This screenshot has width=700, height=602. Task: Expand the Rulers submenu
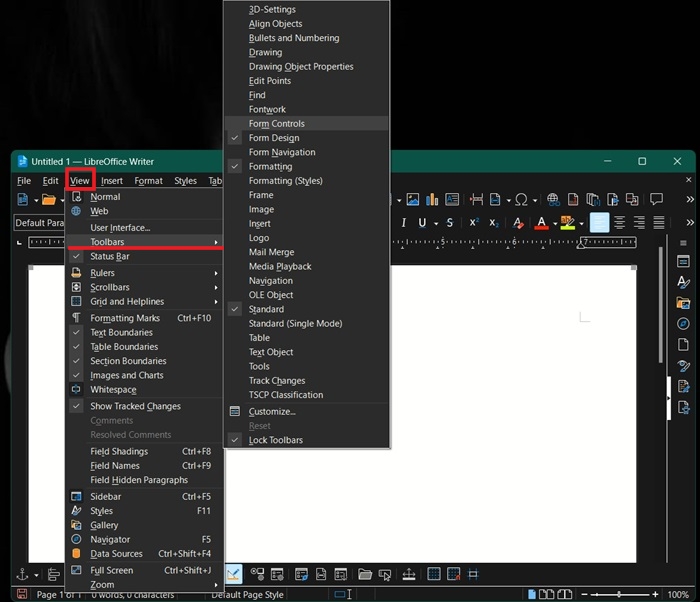pos(145,273)
